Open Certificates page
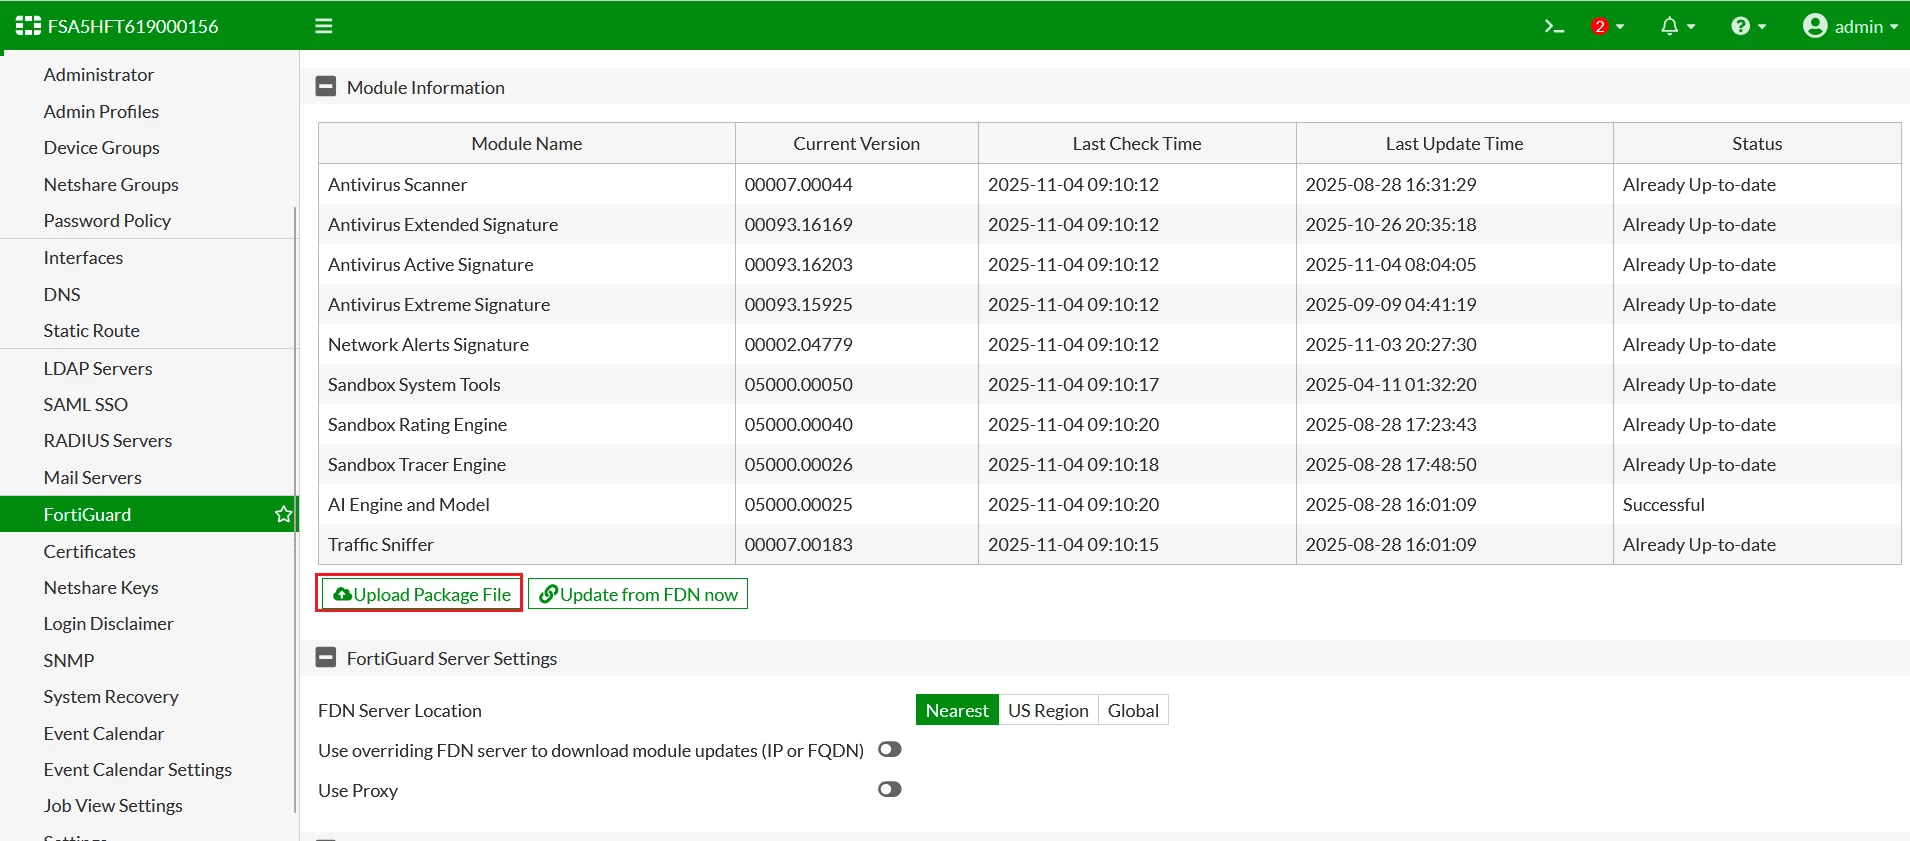Image resolution: width=1910 pixels, height=841 pixels. coord(90,551)
